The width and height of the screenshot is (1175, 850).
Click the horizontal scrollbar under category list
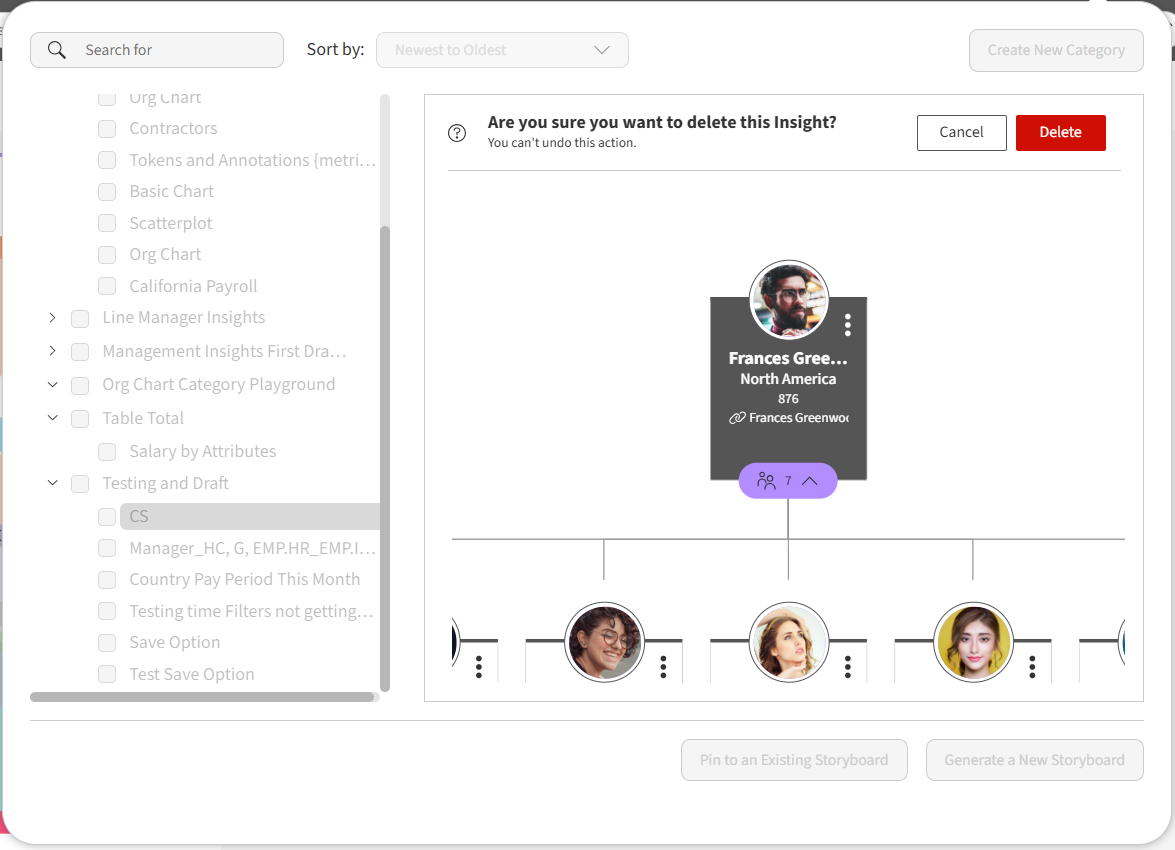[x=202, y=697]
